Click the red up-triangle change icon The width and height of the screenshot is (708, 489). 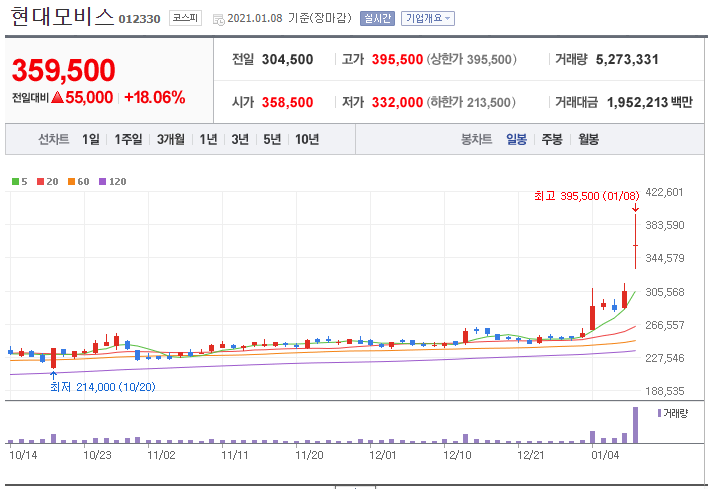pos(57,97)
